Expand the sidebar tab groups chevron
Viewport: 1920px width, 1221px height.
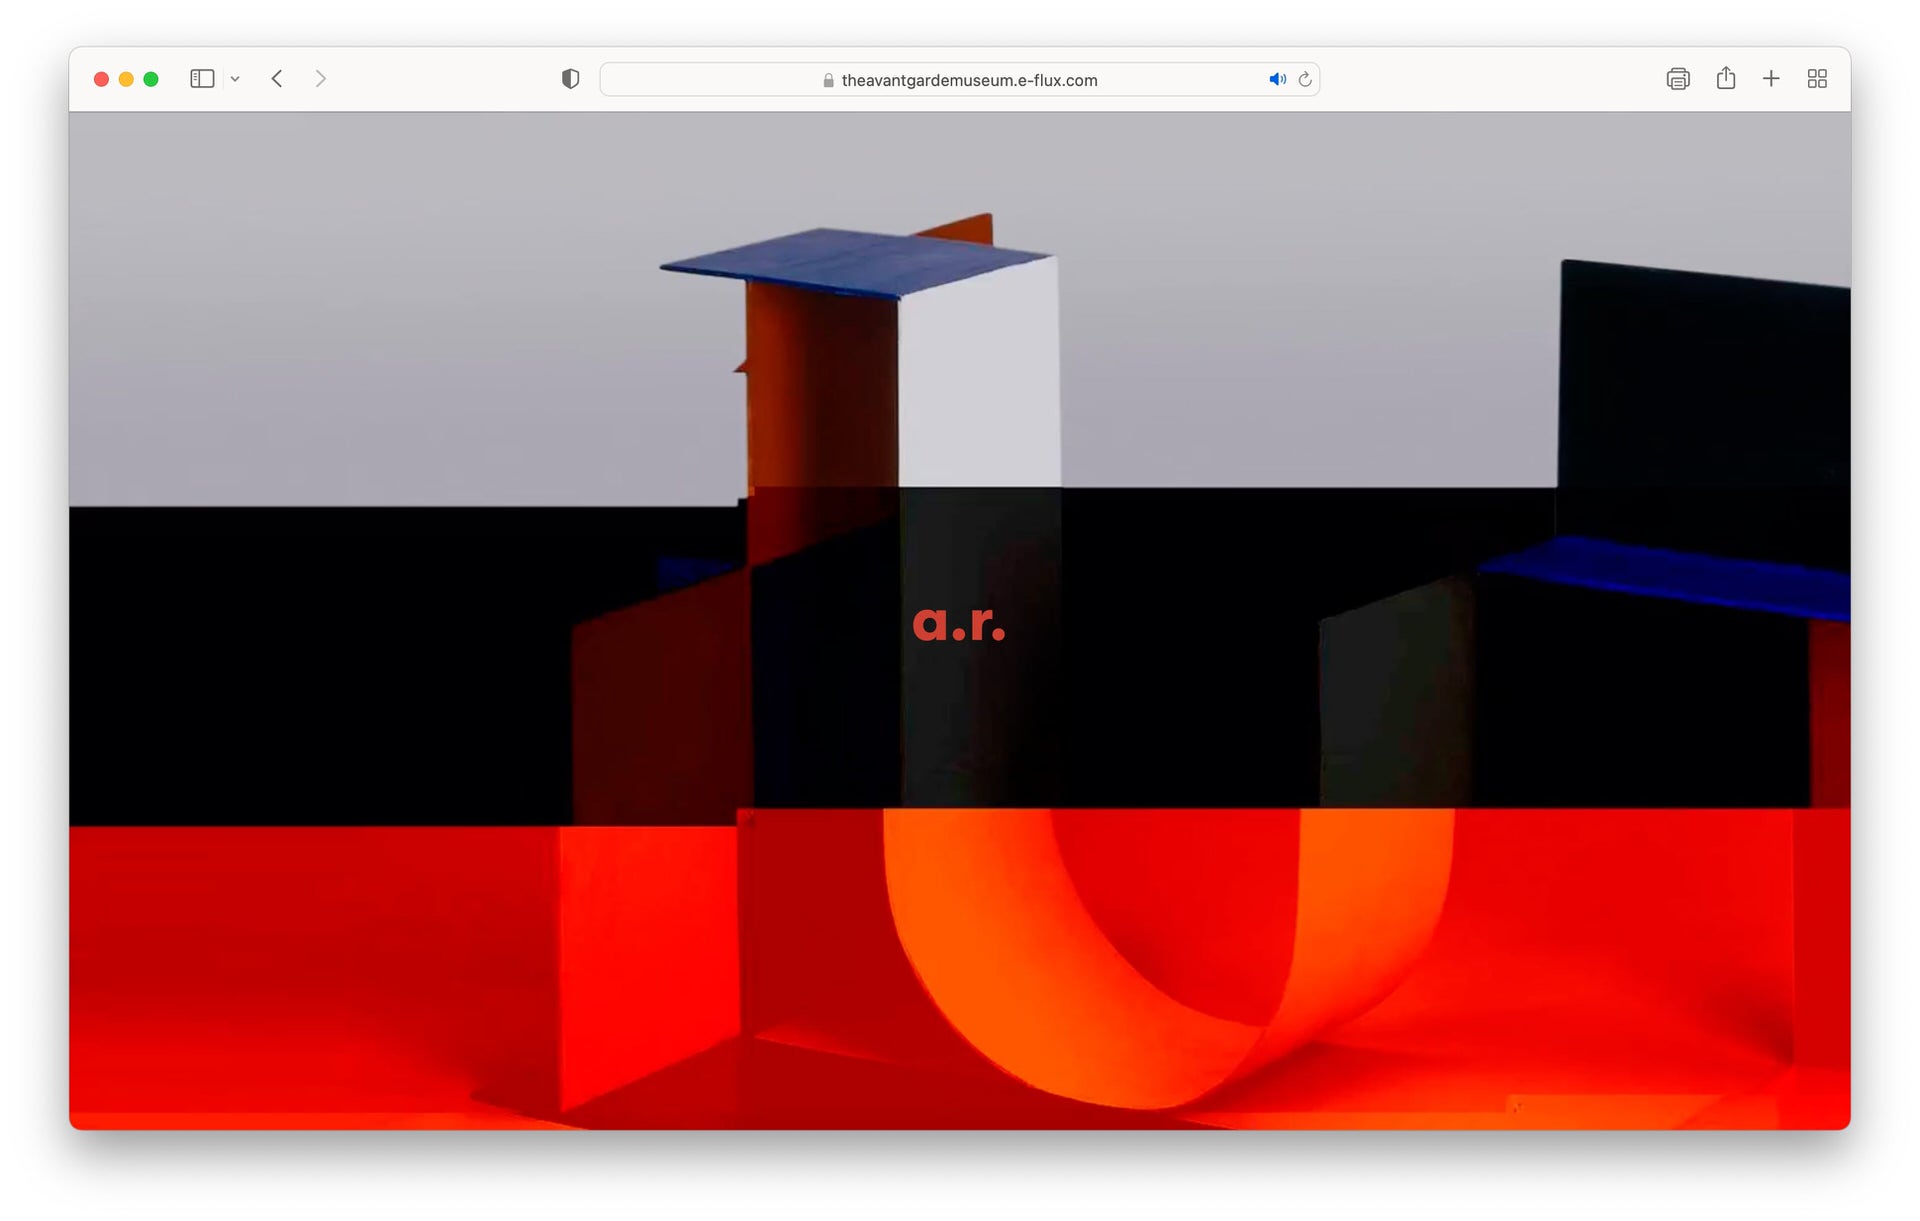[x=235, y=79]
